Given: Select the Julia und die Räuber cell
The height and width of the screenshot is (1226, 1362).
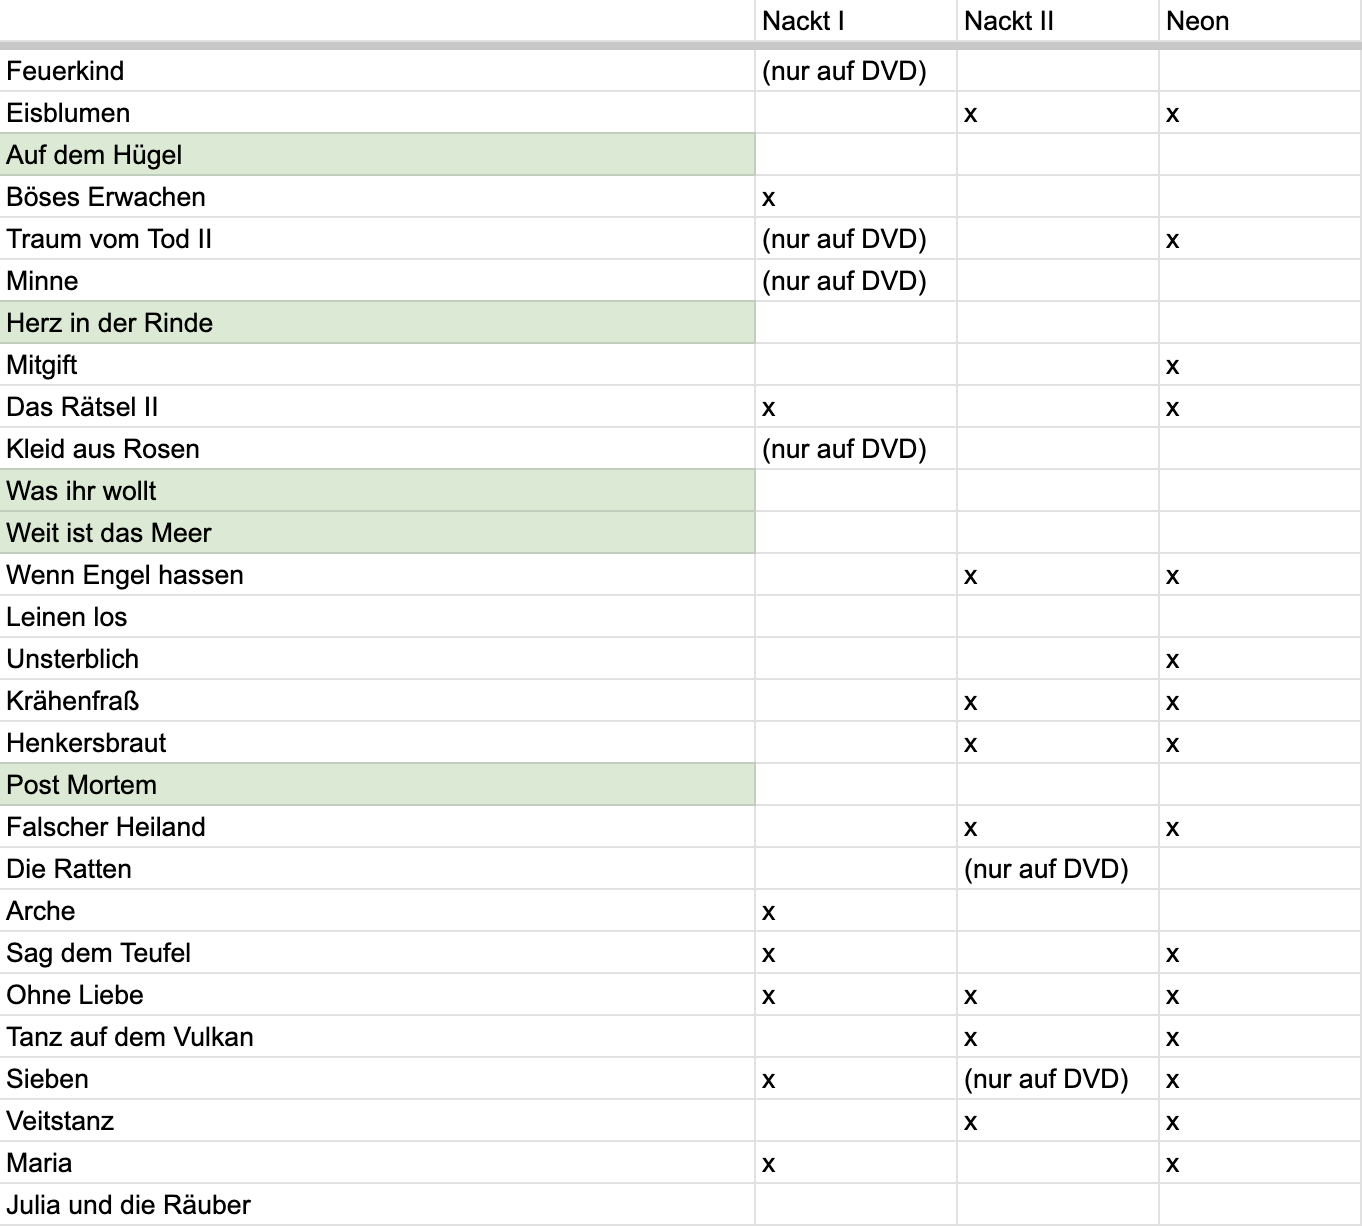Looking at the screenshot, I should click(377, 1205).
